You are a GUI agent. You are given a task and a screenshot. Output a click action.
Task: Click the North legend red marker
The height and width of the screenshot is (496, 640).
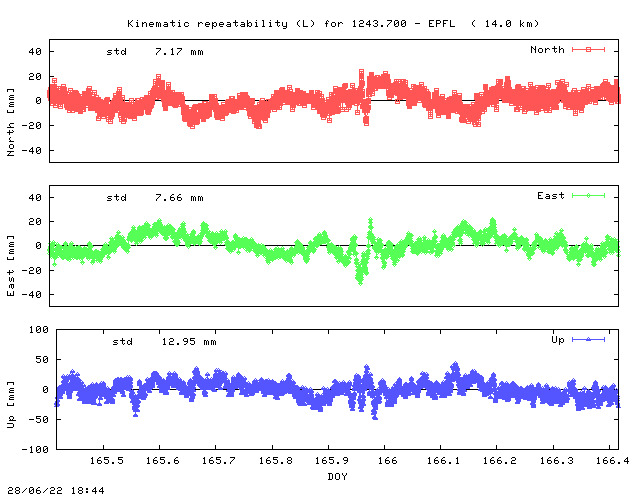coord(588,49)
